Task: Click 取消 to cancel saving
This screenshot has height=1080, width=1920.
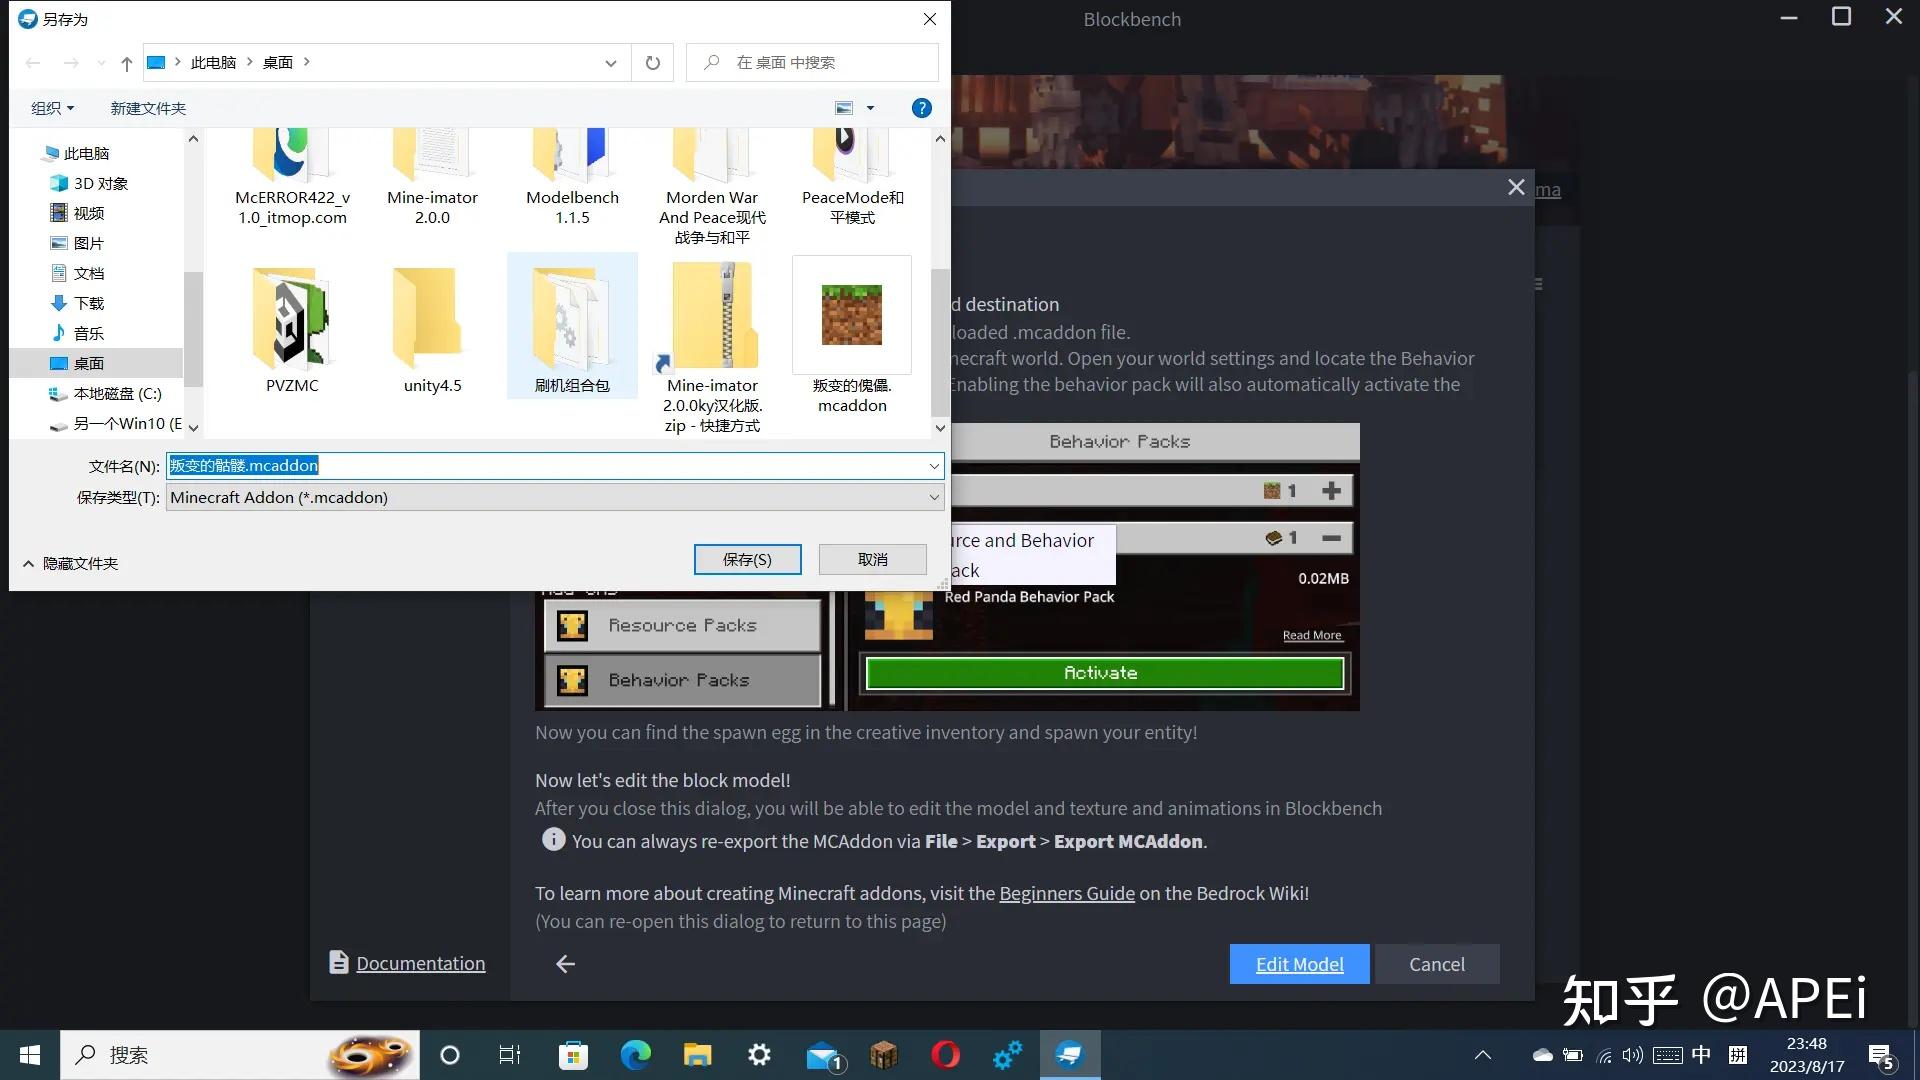Action: (872, 559)
